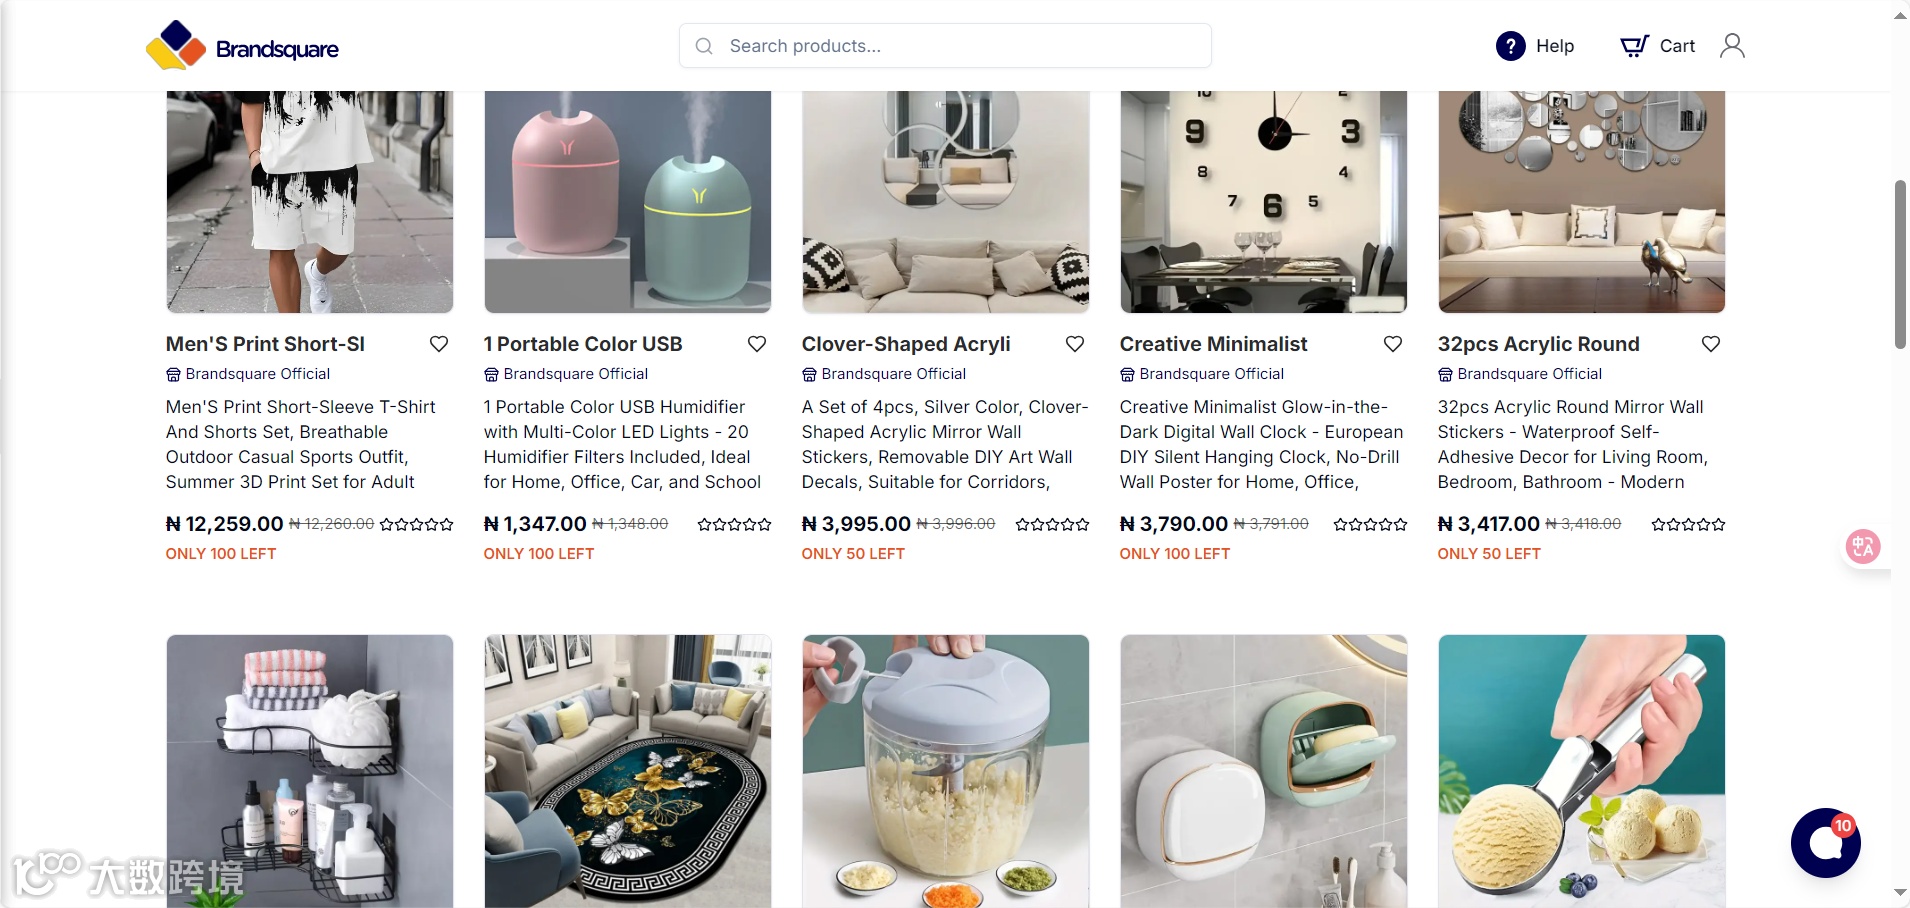Click the pink translate floating icon
Screen dimensions: 1910x908
click(1862, 546)
